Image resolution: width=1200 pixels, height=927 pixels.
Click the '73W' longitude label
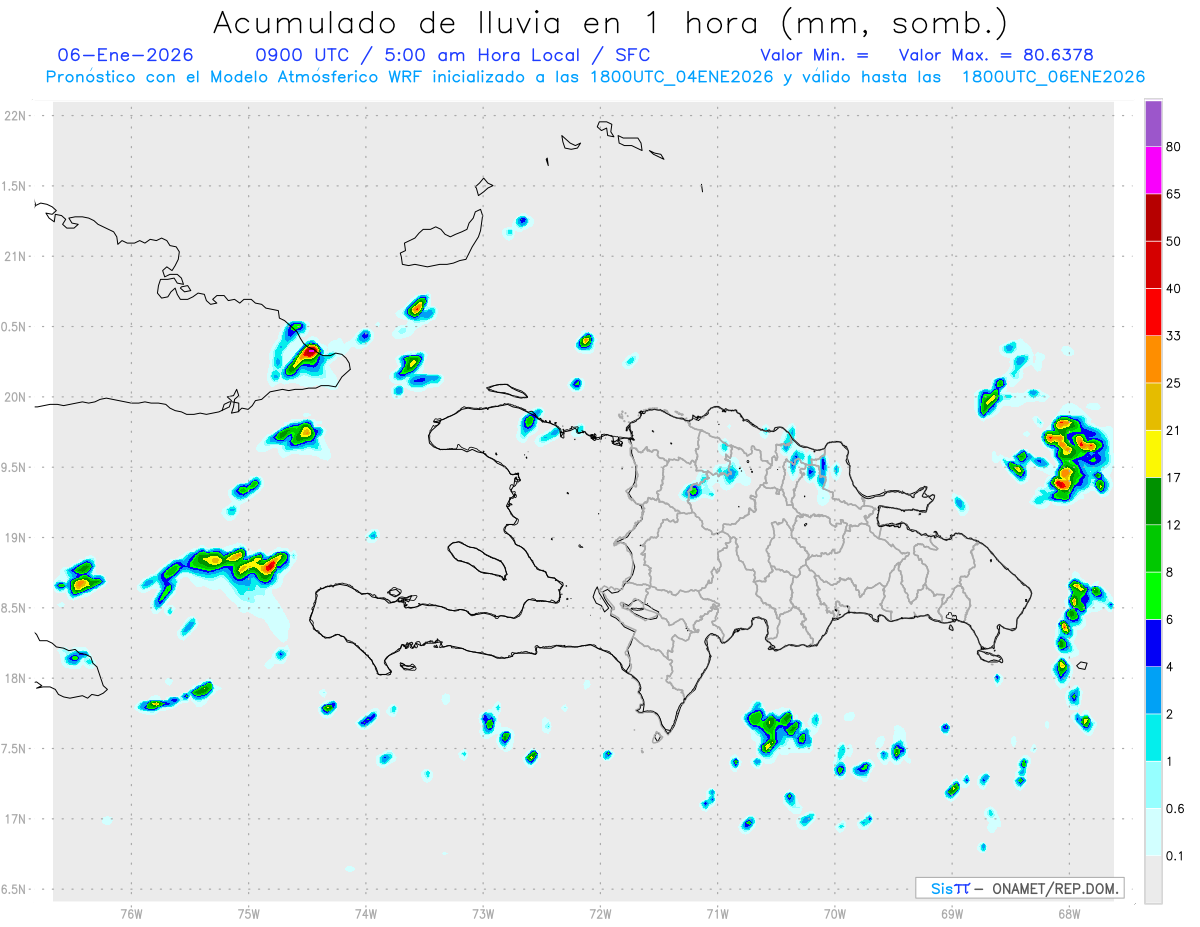[x=483, y=914]
